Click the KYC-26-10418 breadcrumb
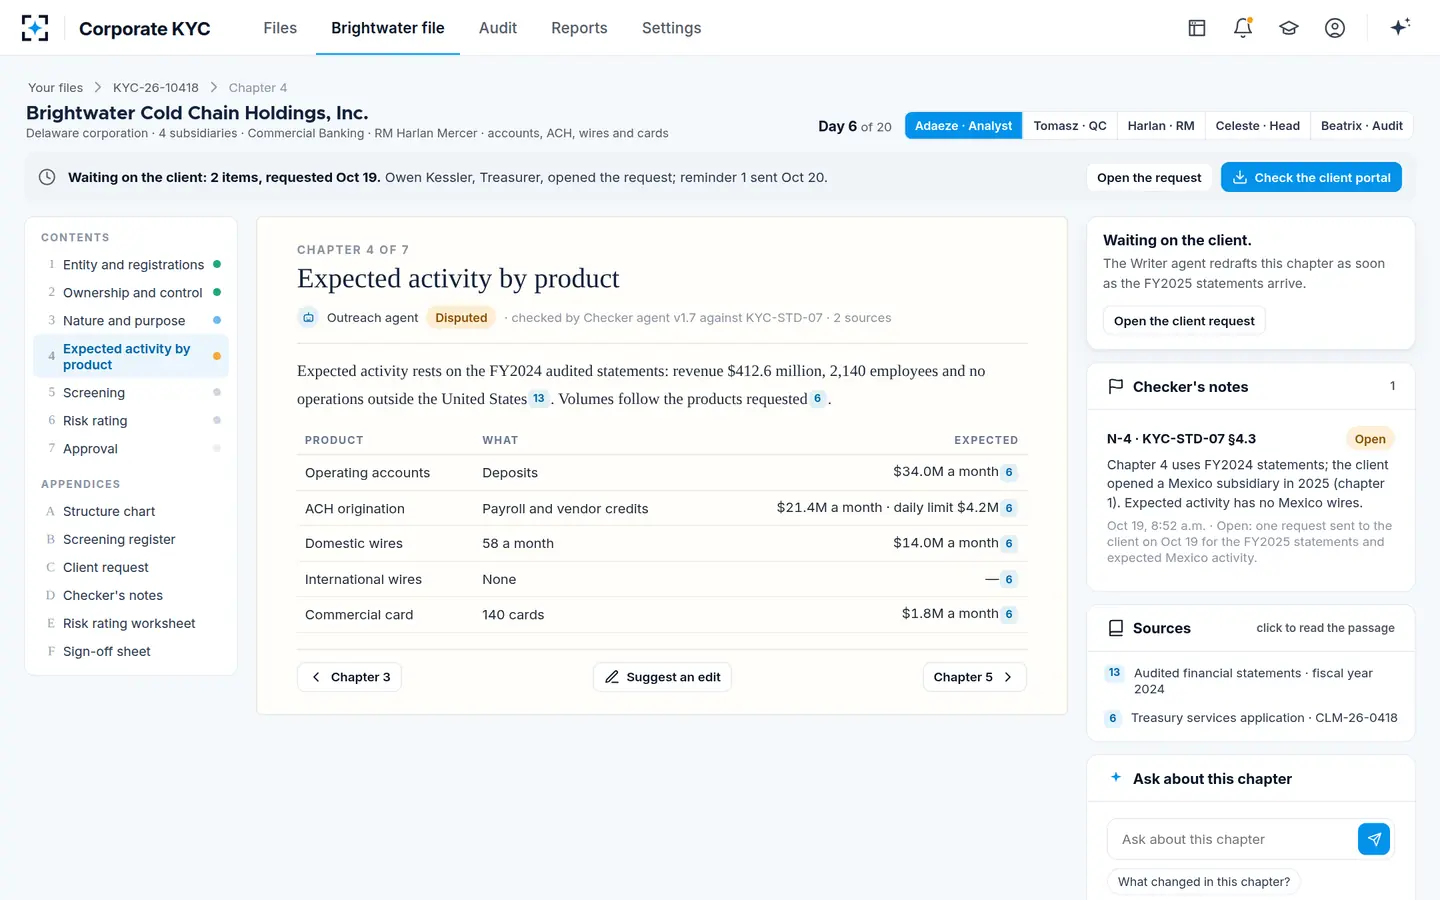Image resolution: width=1440 pixels, height=900 pixels. 156,88
